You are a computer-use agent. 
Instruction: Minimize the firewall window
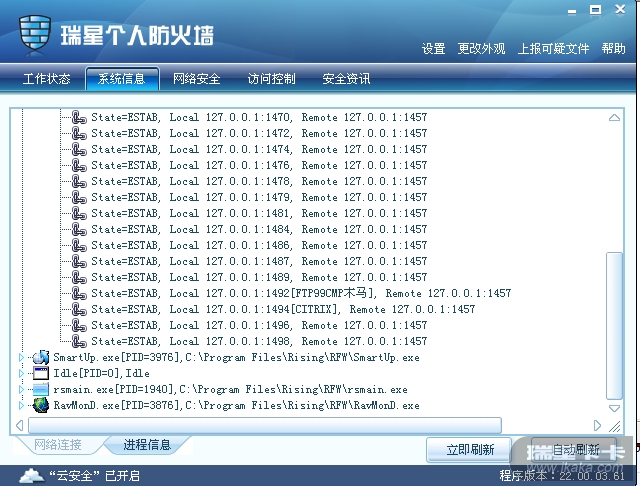coord(572,10)
